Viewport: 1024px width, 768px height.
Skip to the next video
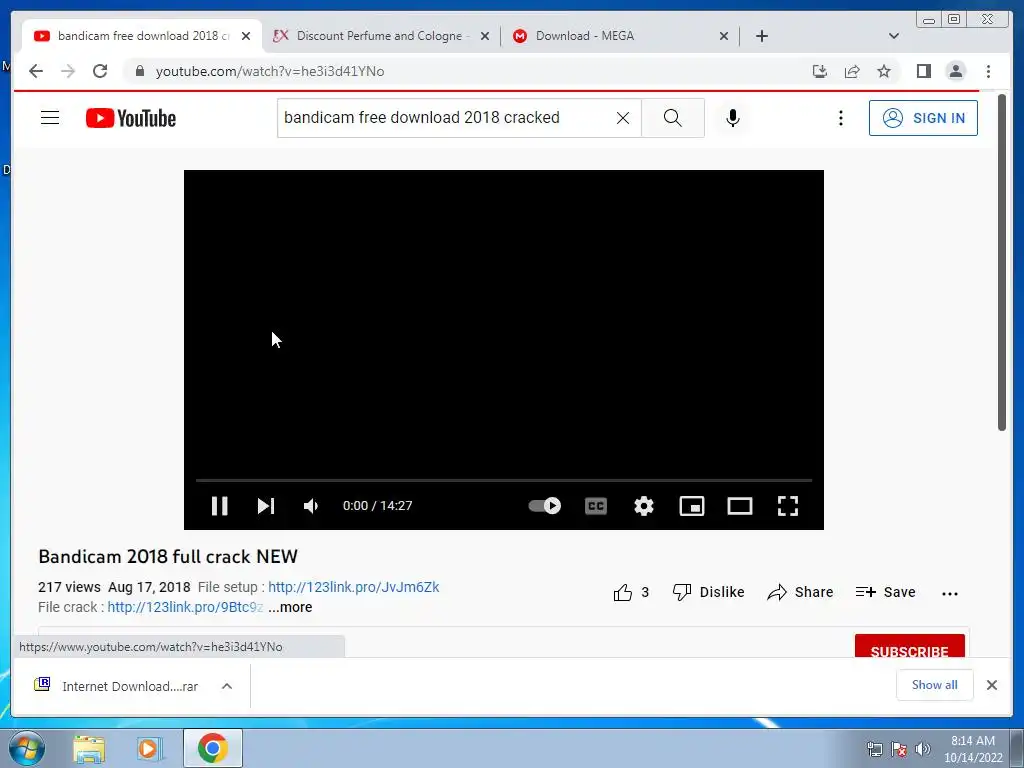pos(265,505)
